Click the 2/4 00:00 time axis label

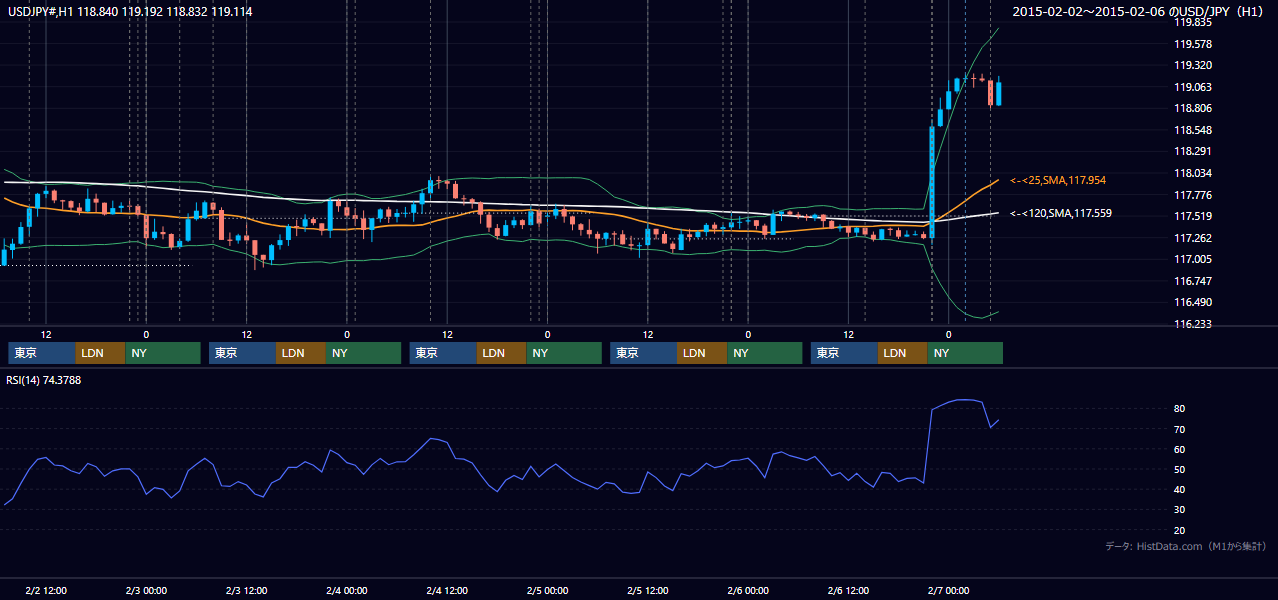point(347,591)
